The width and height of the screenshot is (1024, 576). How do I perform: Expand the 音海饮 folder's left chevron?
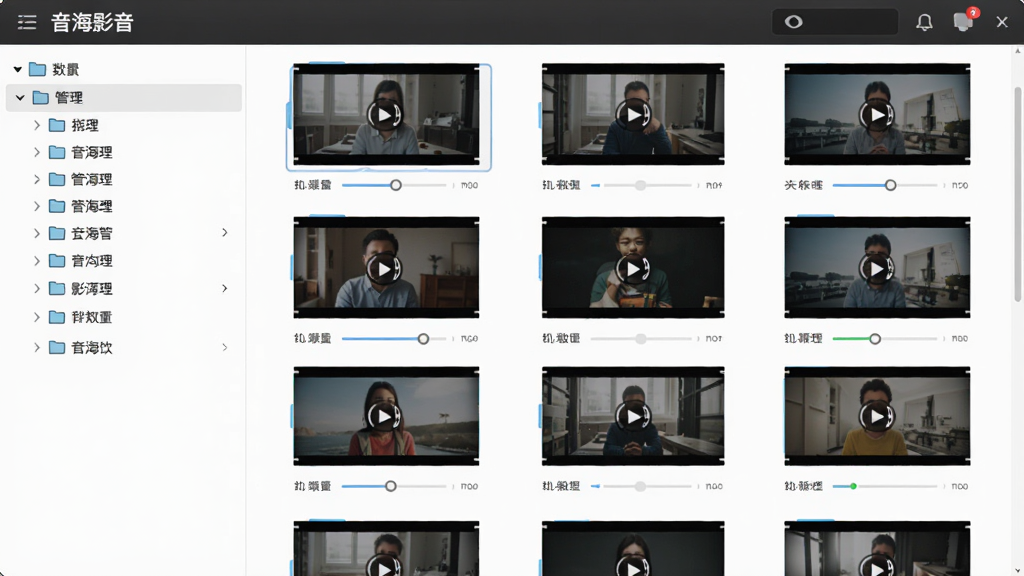pyautogui.click(x=37, y=347)
